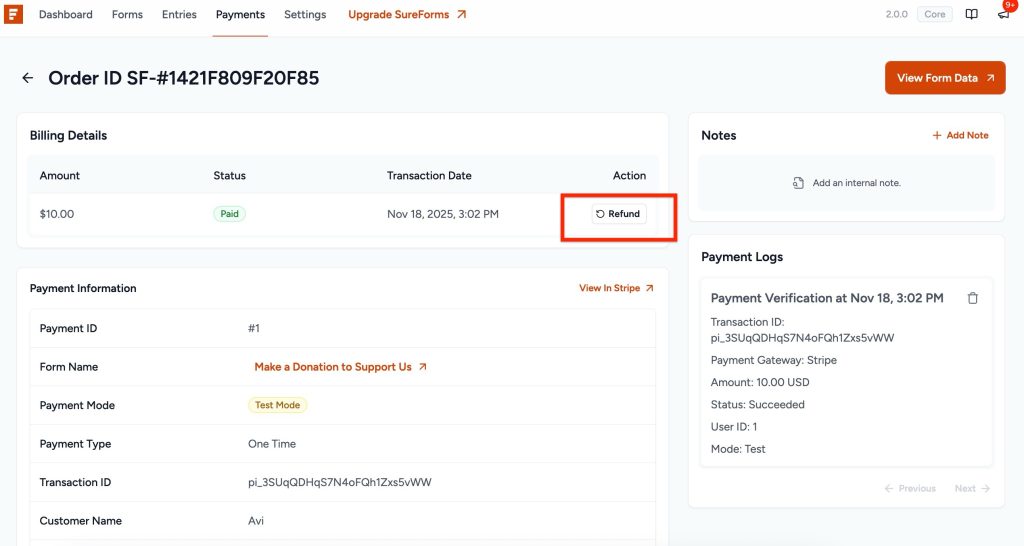This screenshot has height=546, width=1024.
Task: Go back using the left arrow icon
Action: click(x=28, y=78)
